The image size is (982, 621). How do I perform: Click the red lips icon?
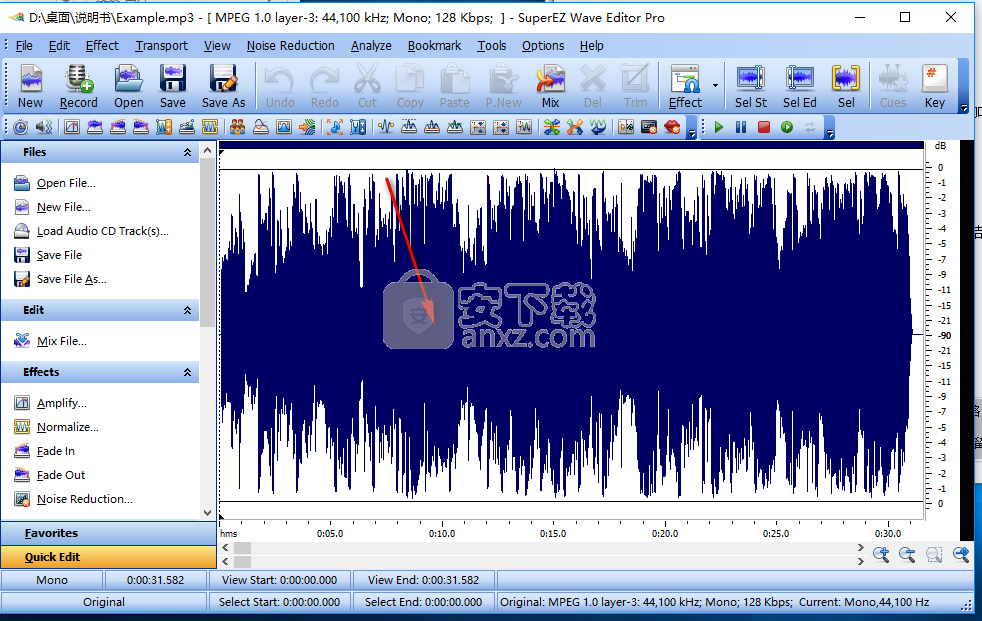point(672,128)
